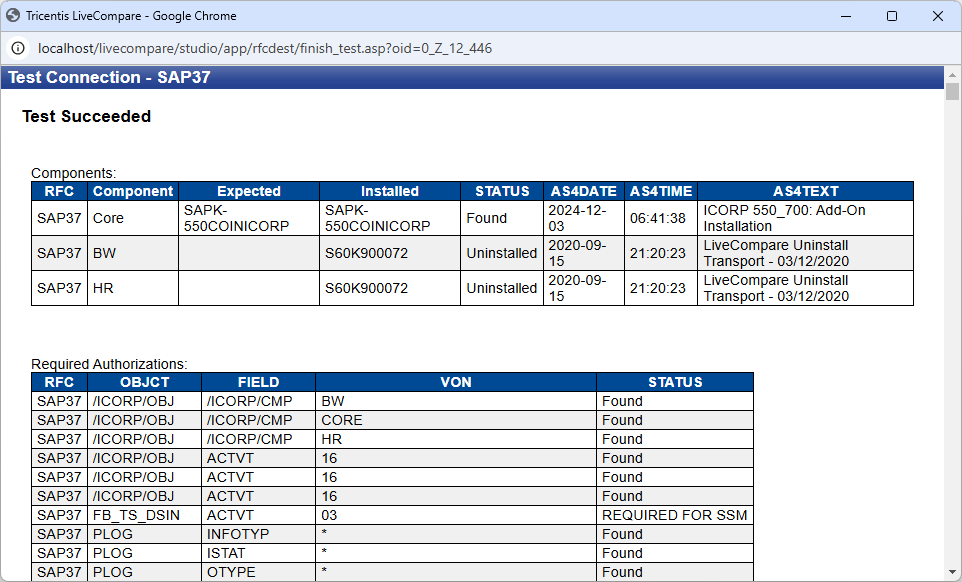Click the 'HR' component cell
The width and height of the screenshot is (962, 582).
pos(133,288)
